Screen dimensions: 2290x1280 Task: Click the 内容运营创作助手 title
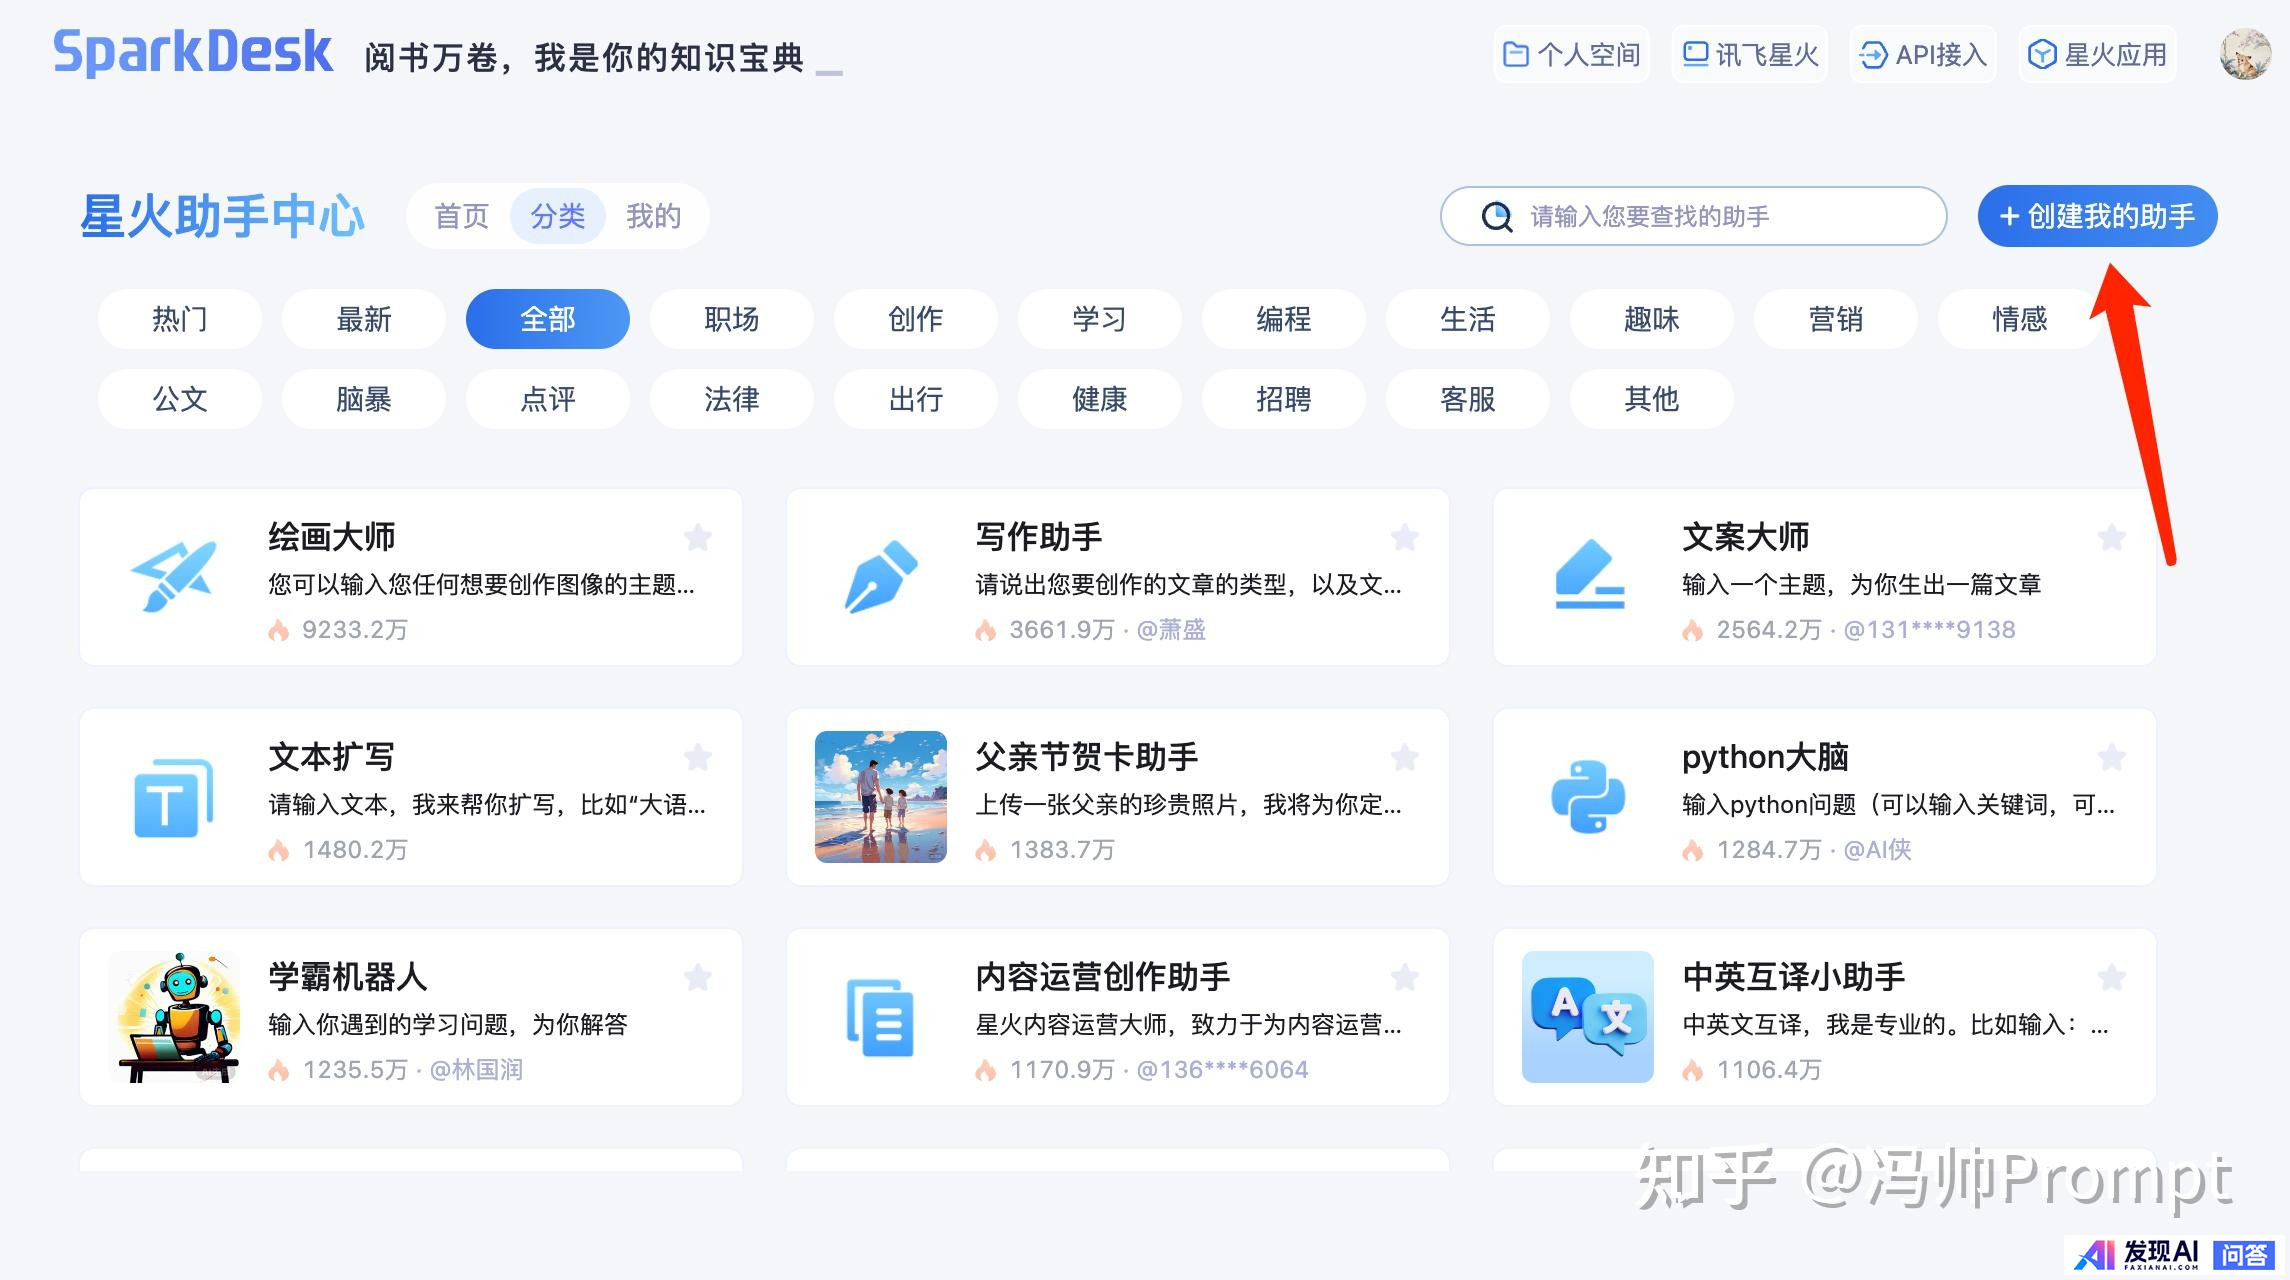coord(1103,977)
